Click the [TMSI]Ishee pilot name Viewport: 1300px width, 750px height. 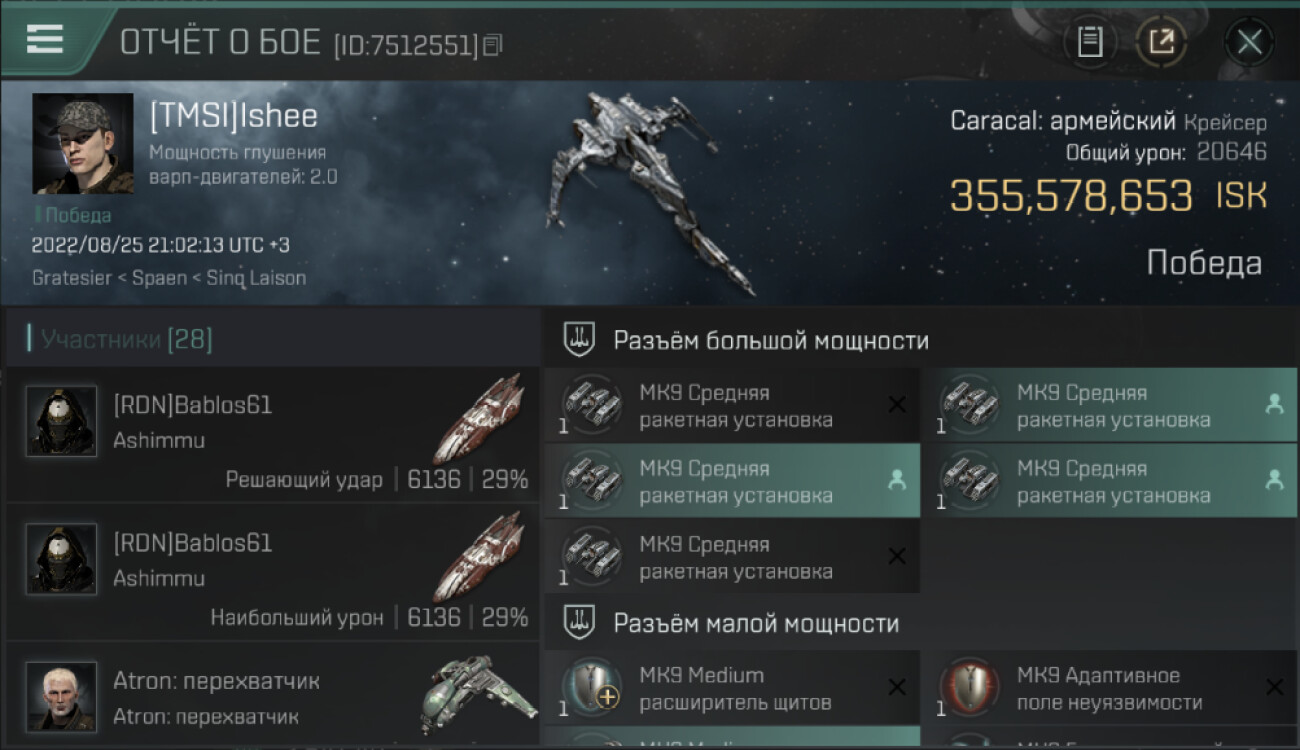[x=234, y=116]
